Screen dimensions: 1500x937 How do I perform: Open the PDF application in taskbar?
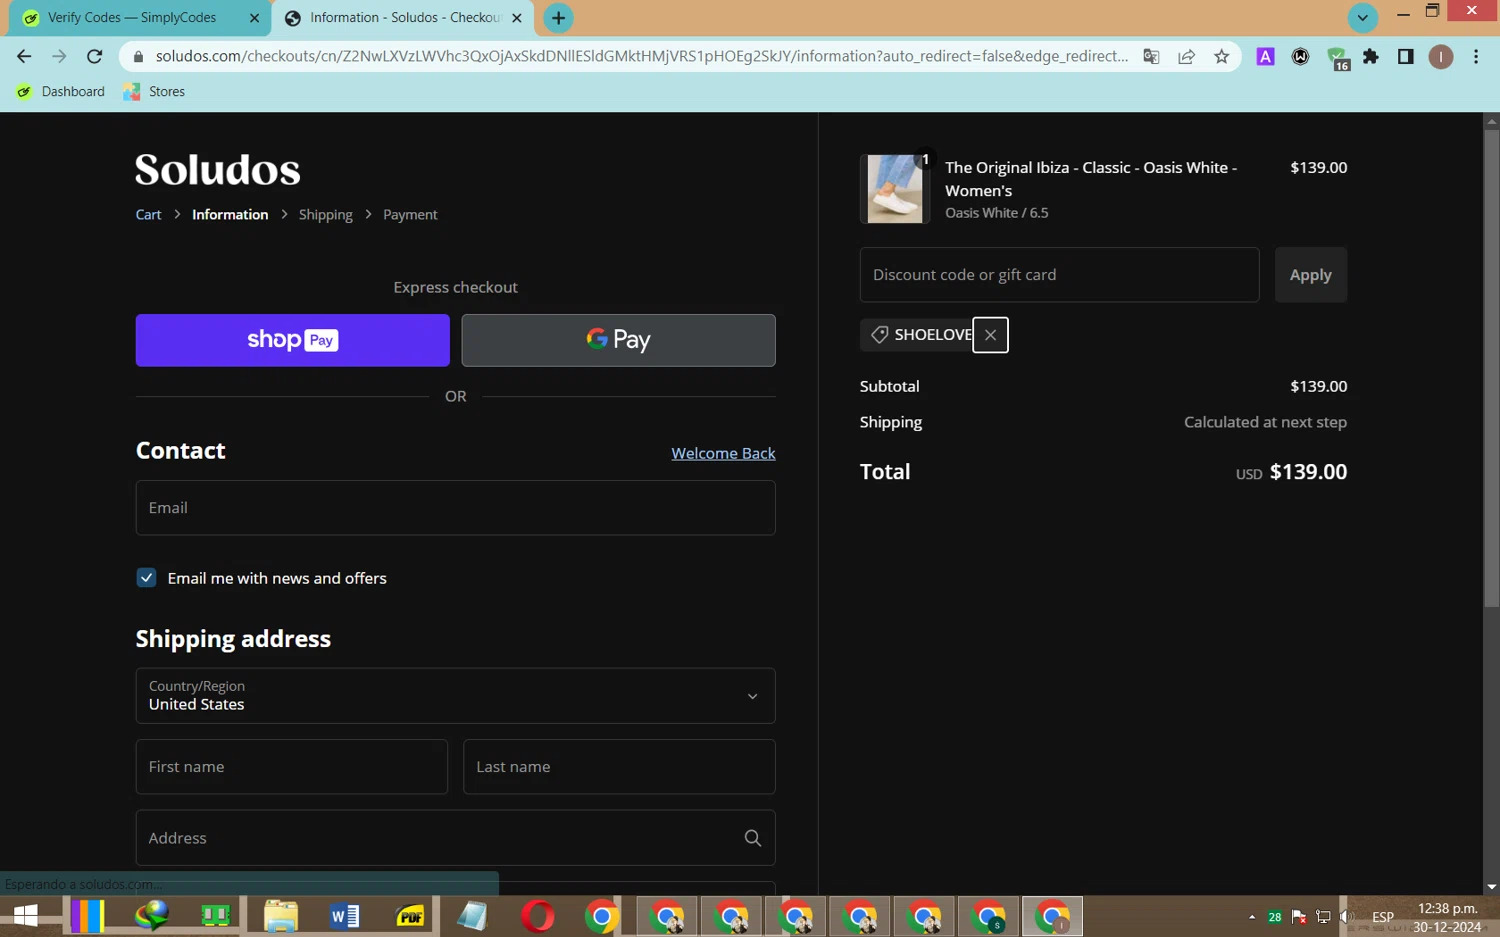pyautogui.click(x=409, y=916)
